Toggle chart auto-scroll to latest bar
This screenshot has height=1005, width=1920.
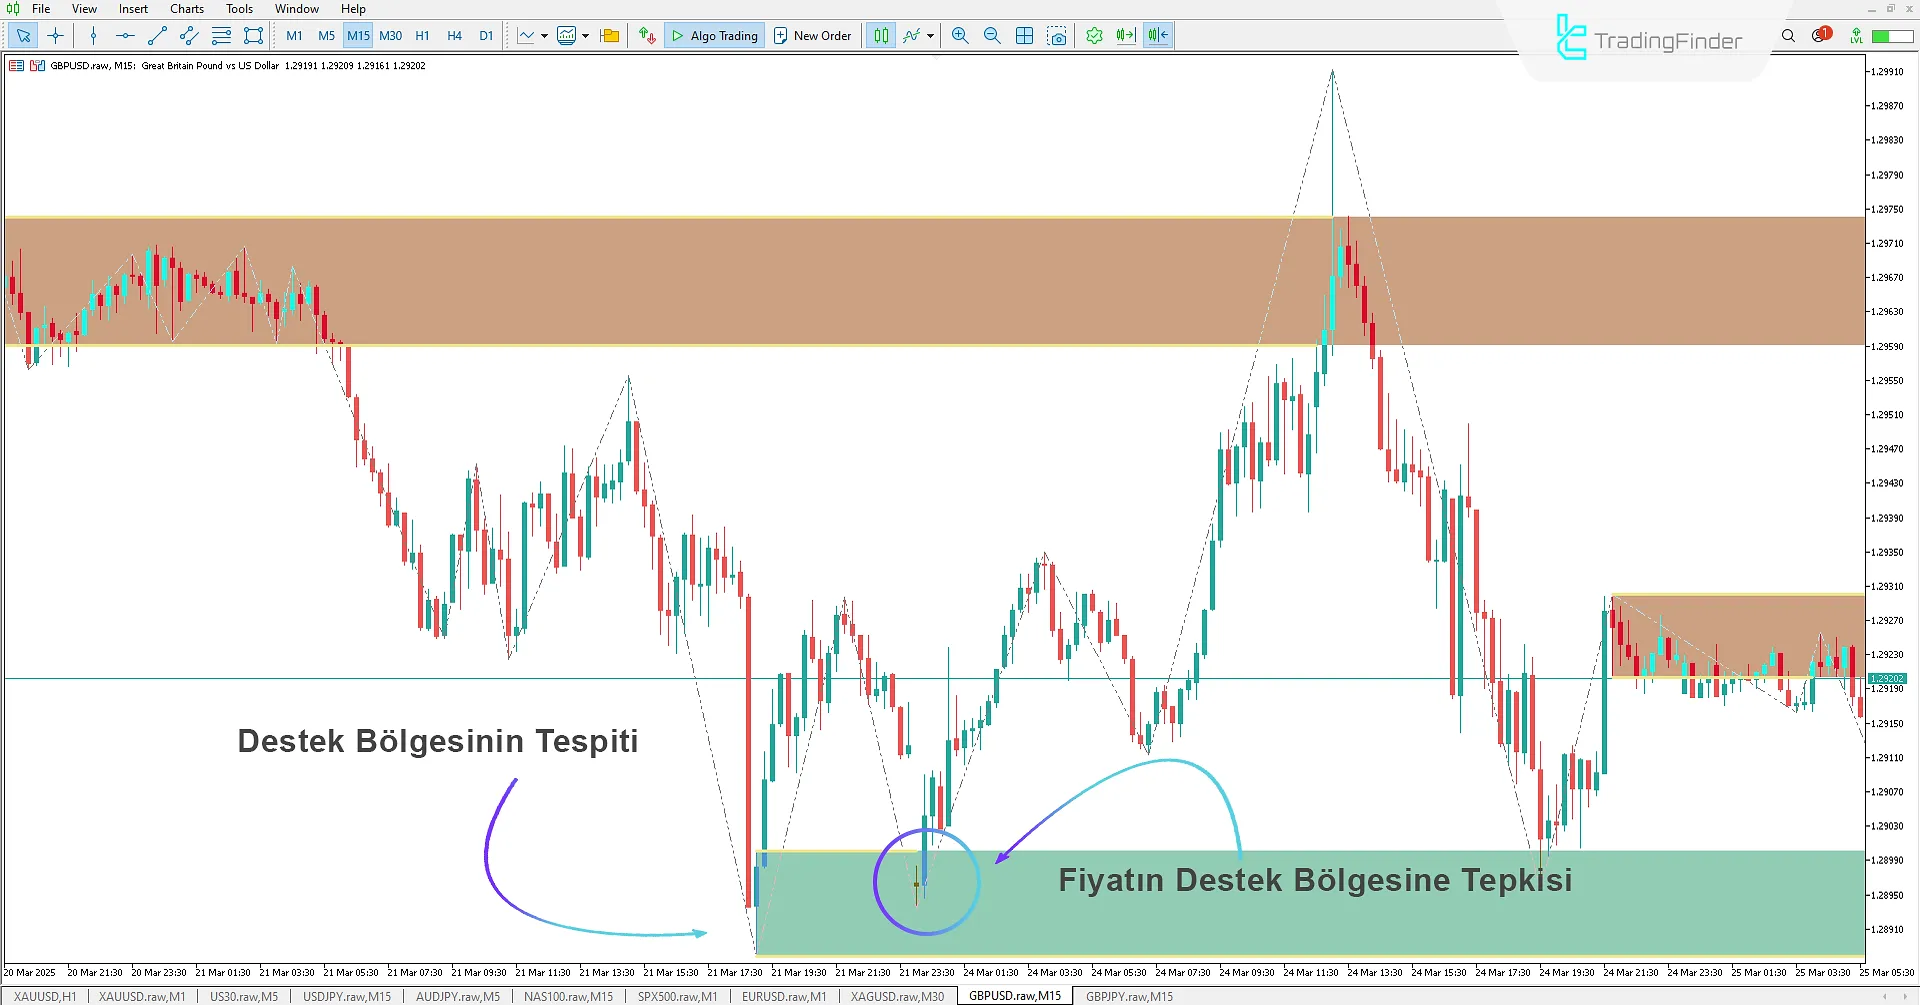point(1126,36)
